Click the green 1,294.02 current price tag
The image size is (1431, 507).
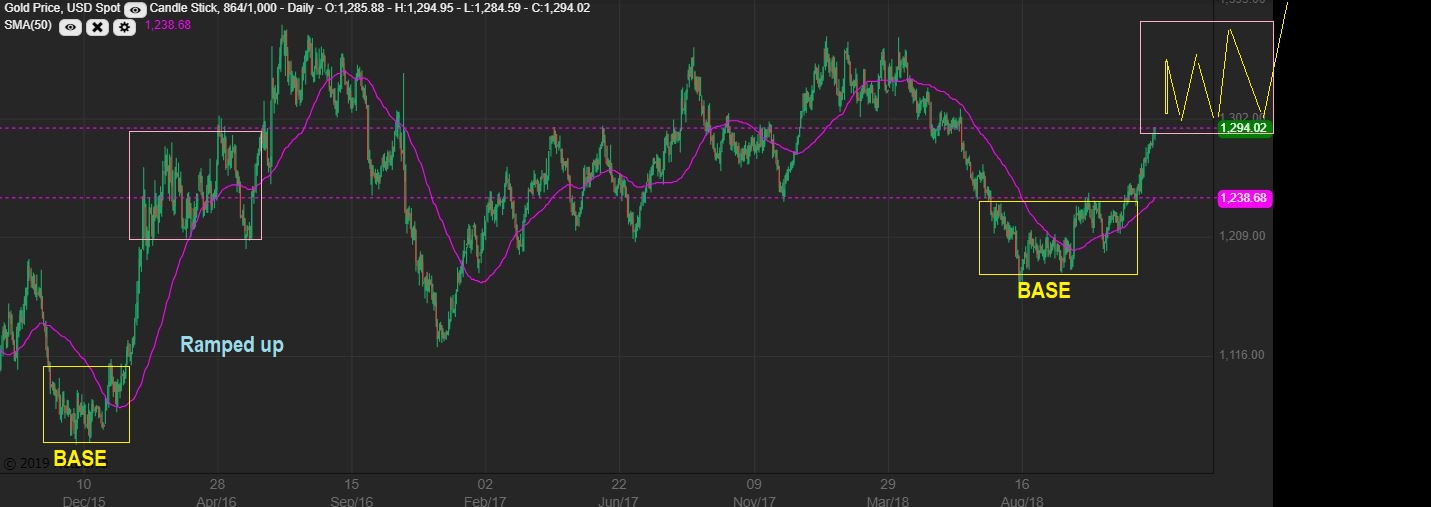point(1244,128)
